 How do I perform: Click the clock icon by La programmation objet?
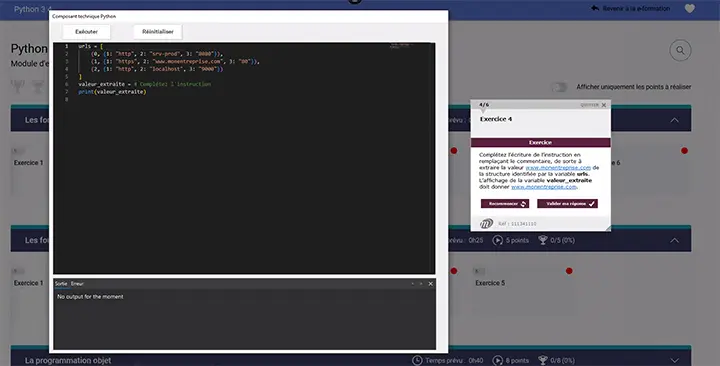[x=416, y=360]
